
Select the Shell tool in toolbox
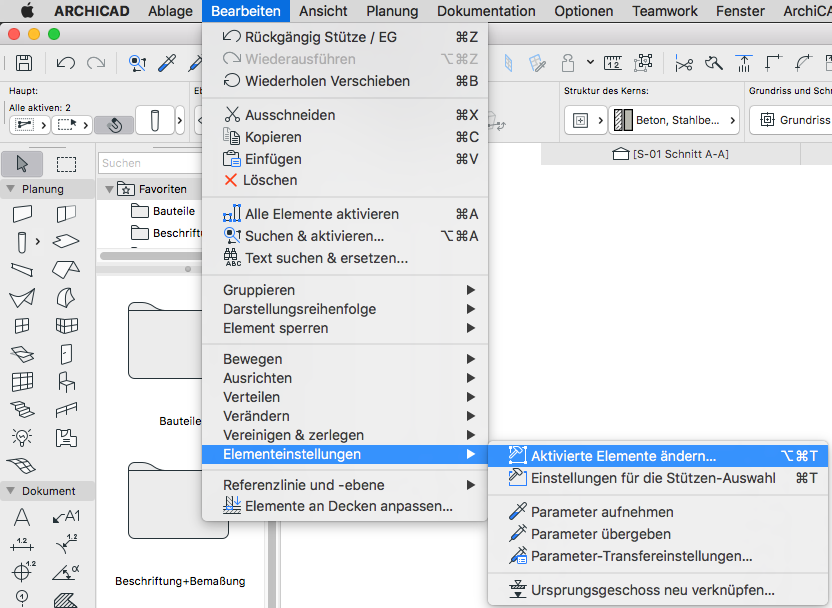pos(22,298)
